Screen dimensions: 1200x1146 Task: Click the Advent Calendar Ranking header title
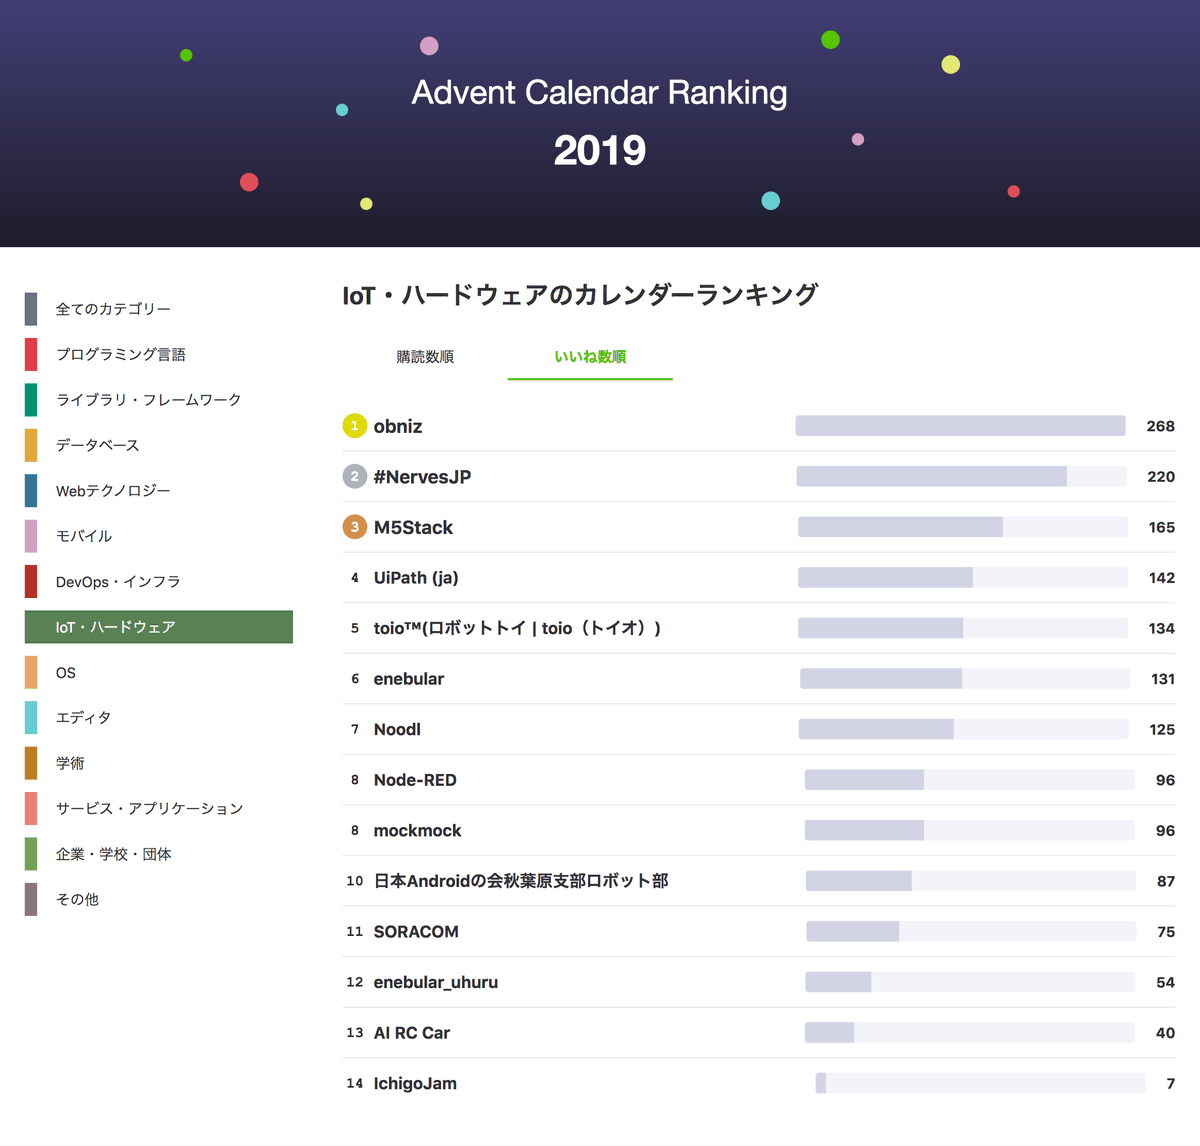coord(600,92)
